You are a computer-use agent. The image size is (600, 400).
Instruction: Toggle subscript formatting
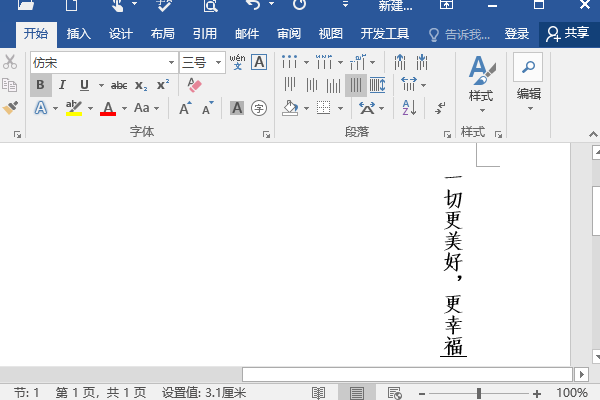[141, 85]
